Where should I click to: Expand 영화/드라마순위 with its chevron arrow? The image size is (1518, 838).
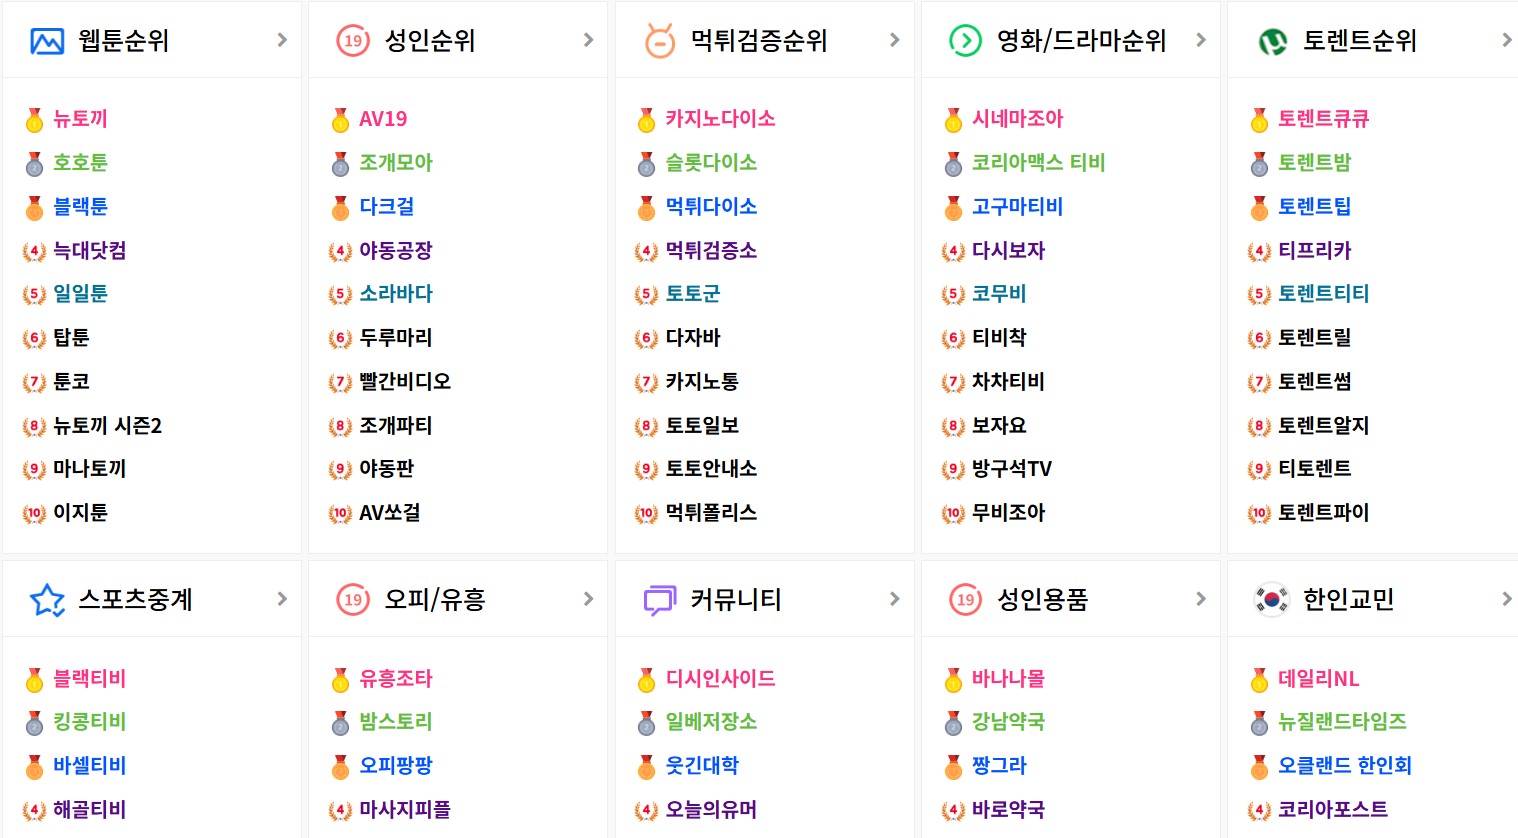[x=1201, y=40]
